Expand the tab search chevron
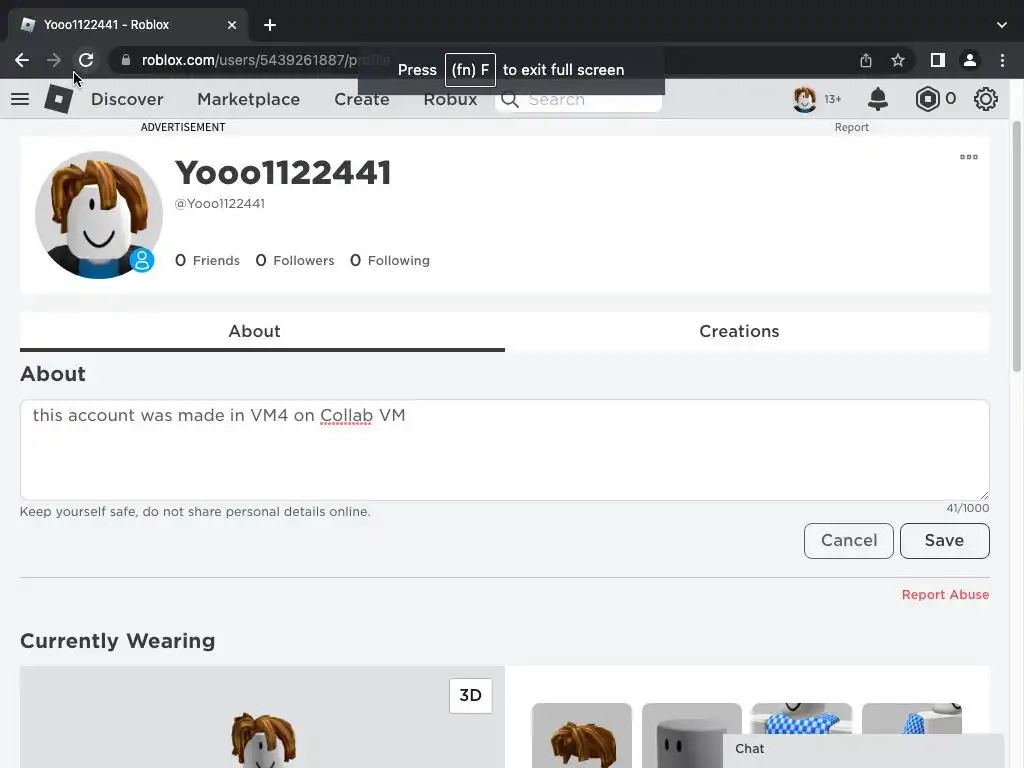The width and height of the screenshot is (1024, 768). [1002, 25]
